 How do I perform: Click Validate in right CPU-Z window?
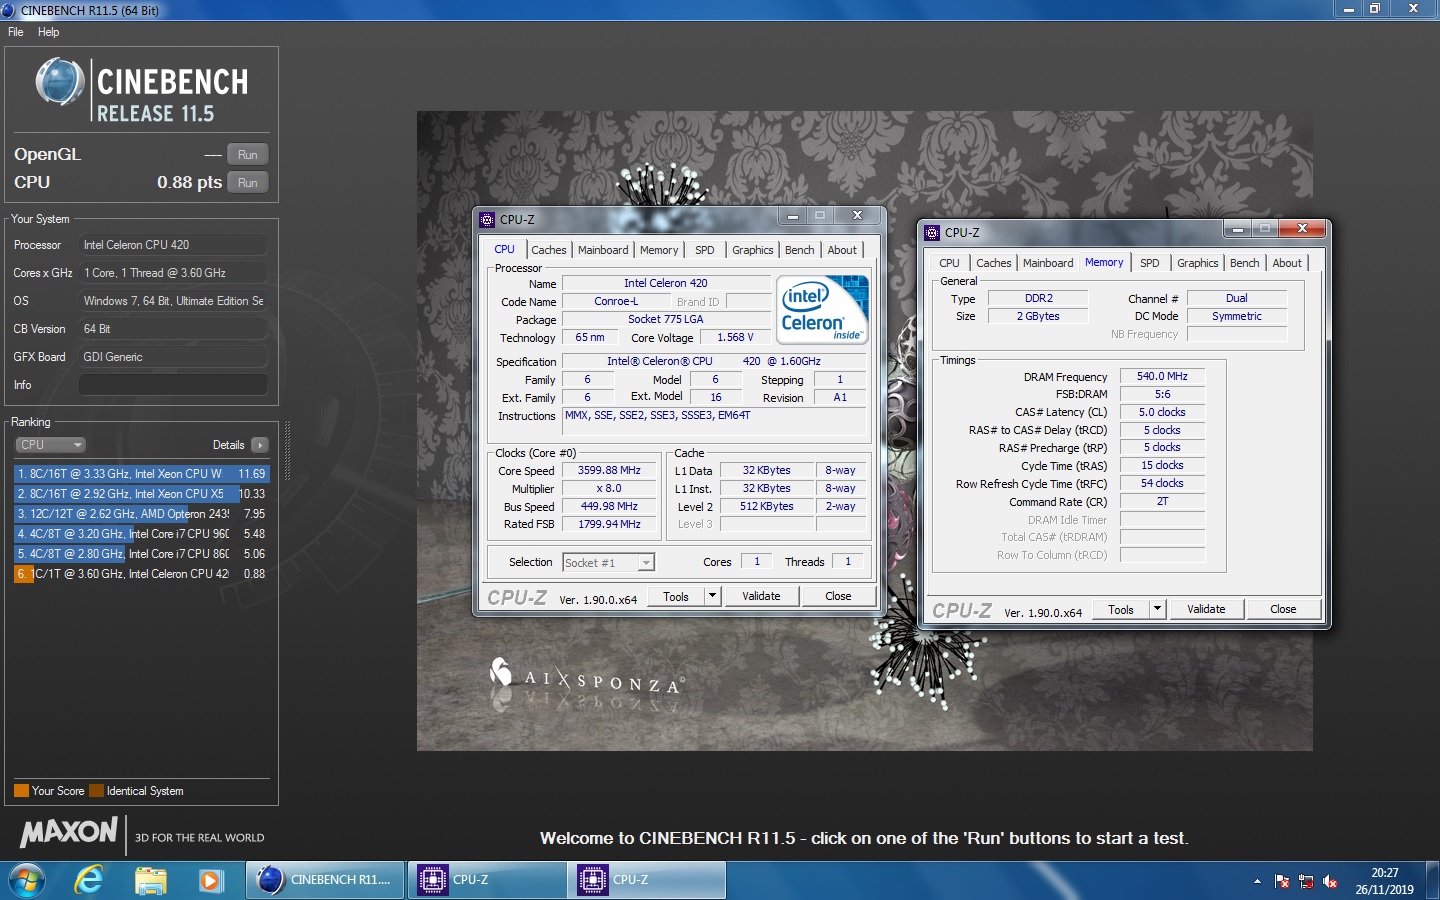1206,610
